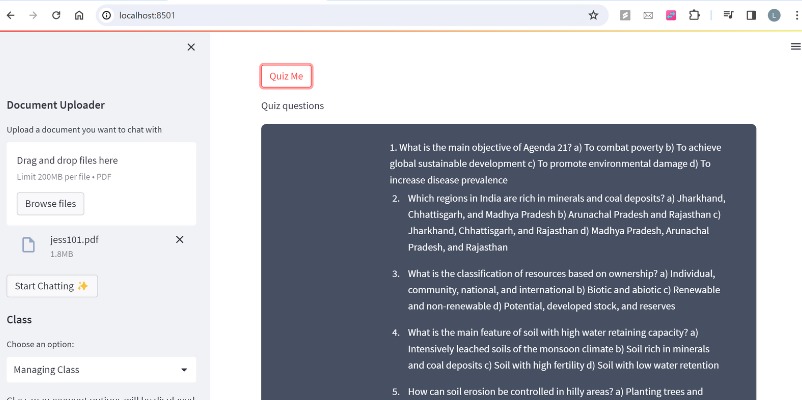Viewport: 802px width, 400px height.
Task: Open the Streamlit hamburger menu
Action: (x=795, y=47)
